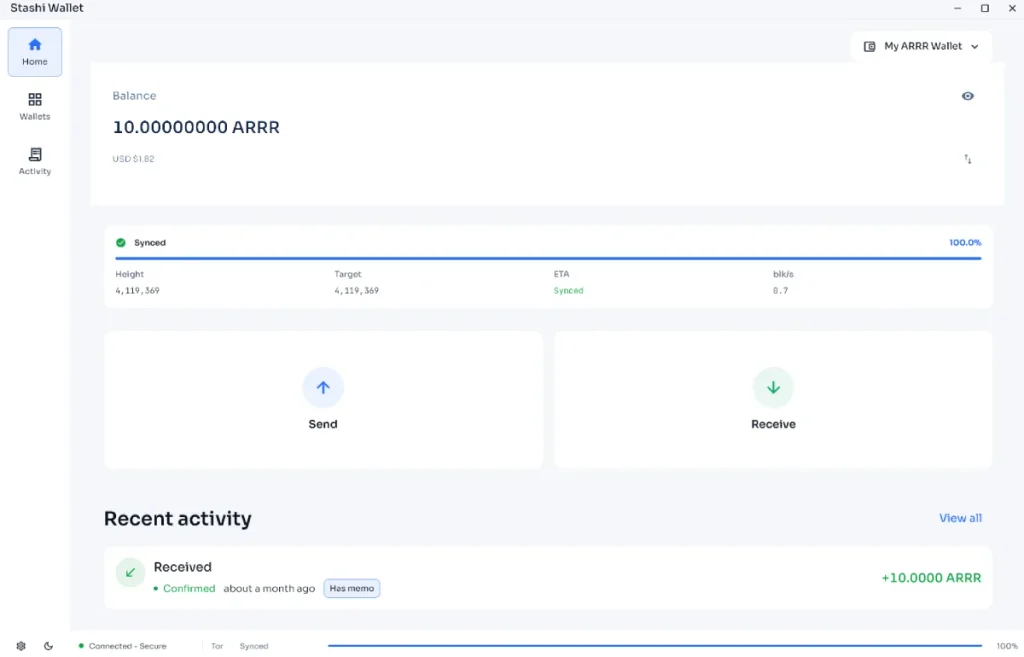Go to the Wallets section
The height and width of the screenshot is (657, 1024).
[35, 106]
